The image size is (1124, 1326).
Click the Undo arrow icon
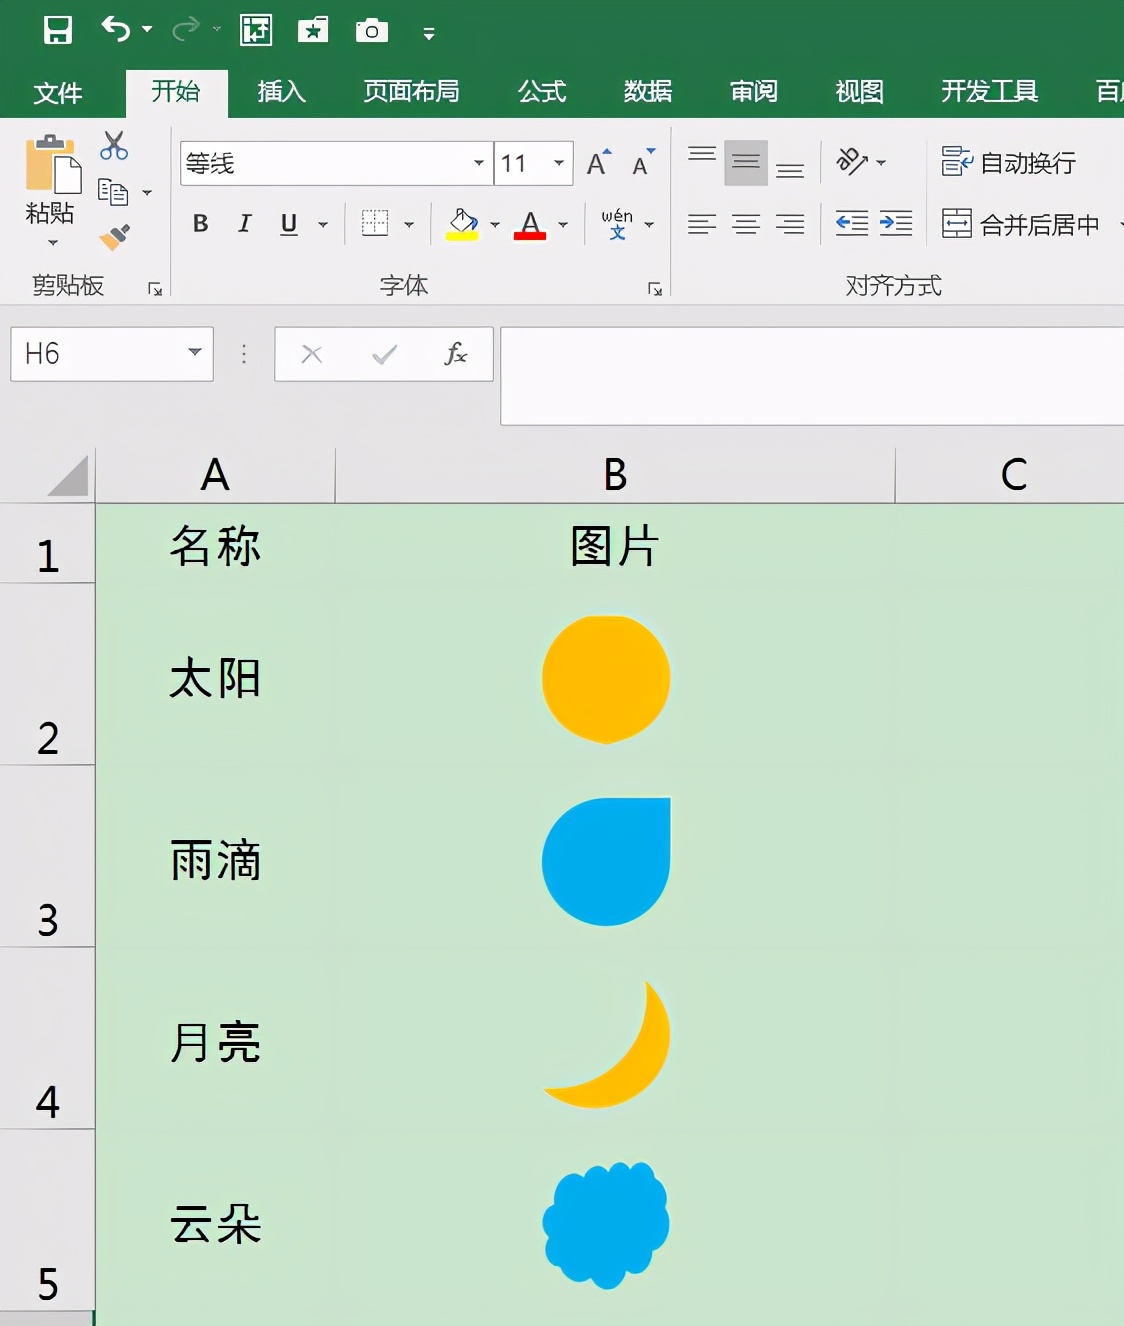pos(116,30)
